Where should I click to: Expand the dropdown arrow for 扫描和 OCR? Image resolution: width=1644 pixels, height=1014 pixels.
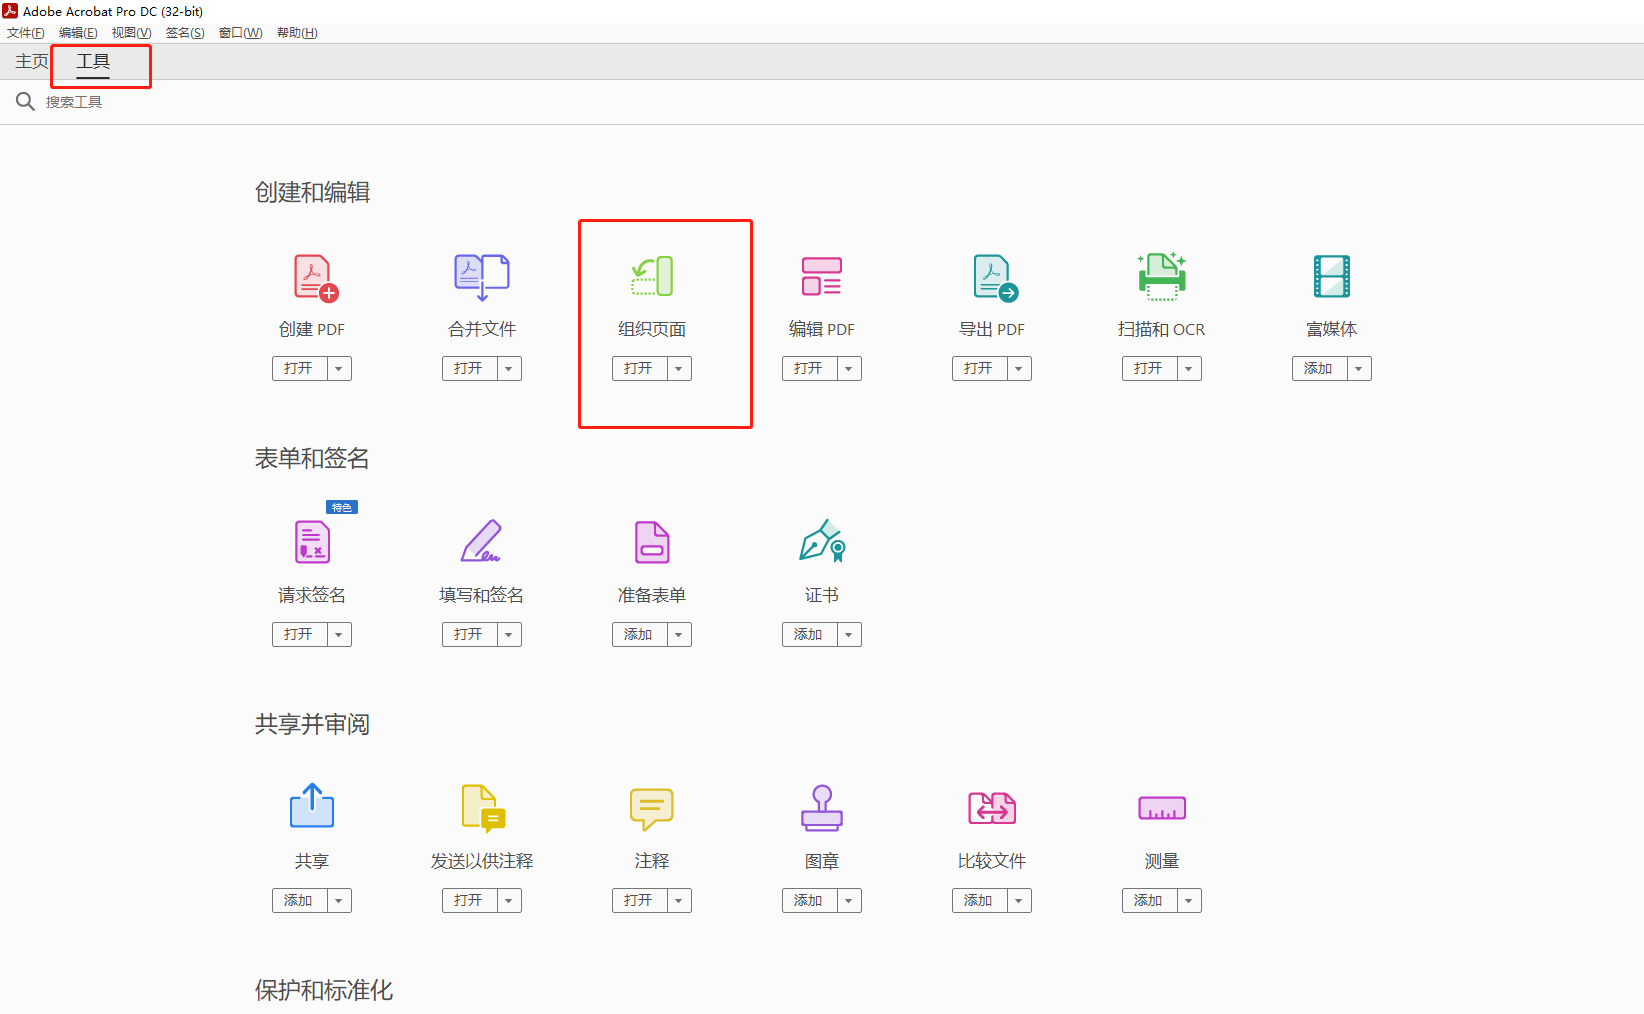click(x=1189, y=369)
